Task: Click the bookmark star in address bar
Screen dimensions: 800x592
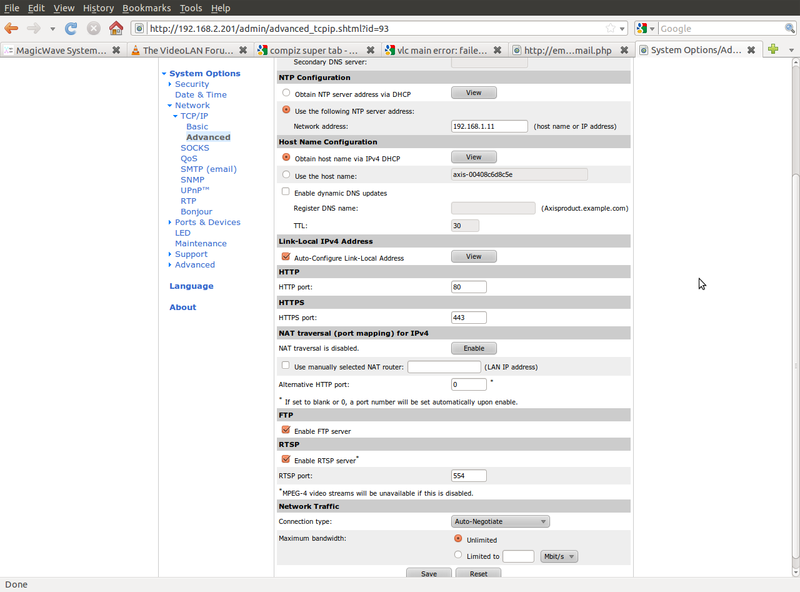Action: pyautogui.click(x=609, y=29)
